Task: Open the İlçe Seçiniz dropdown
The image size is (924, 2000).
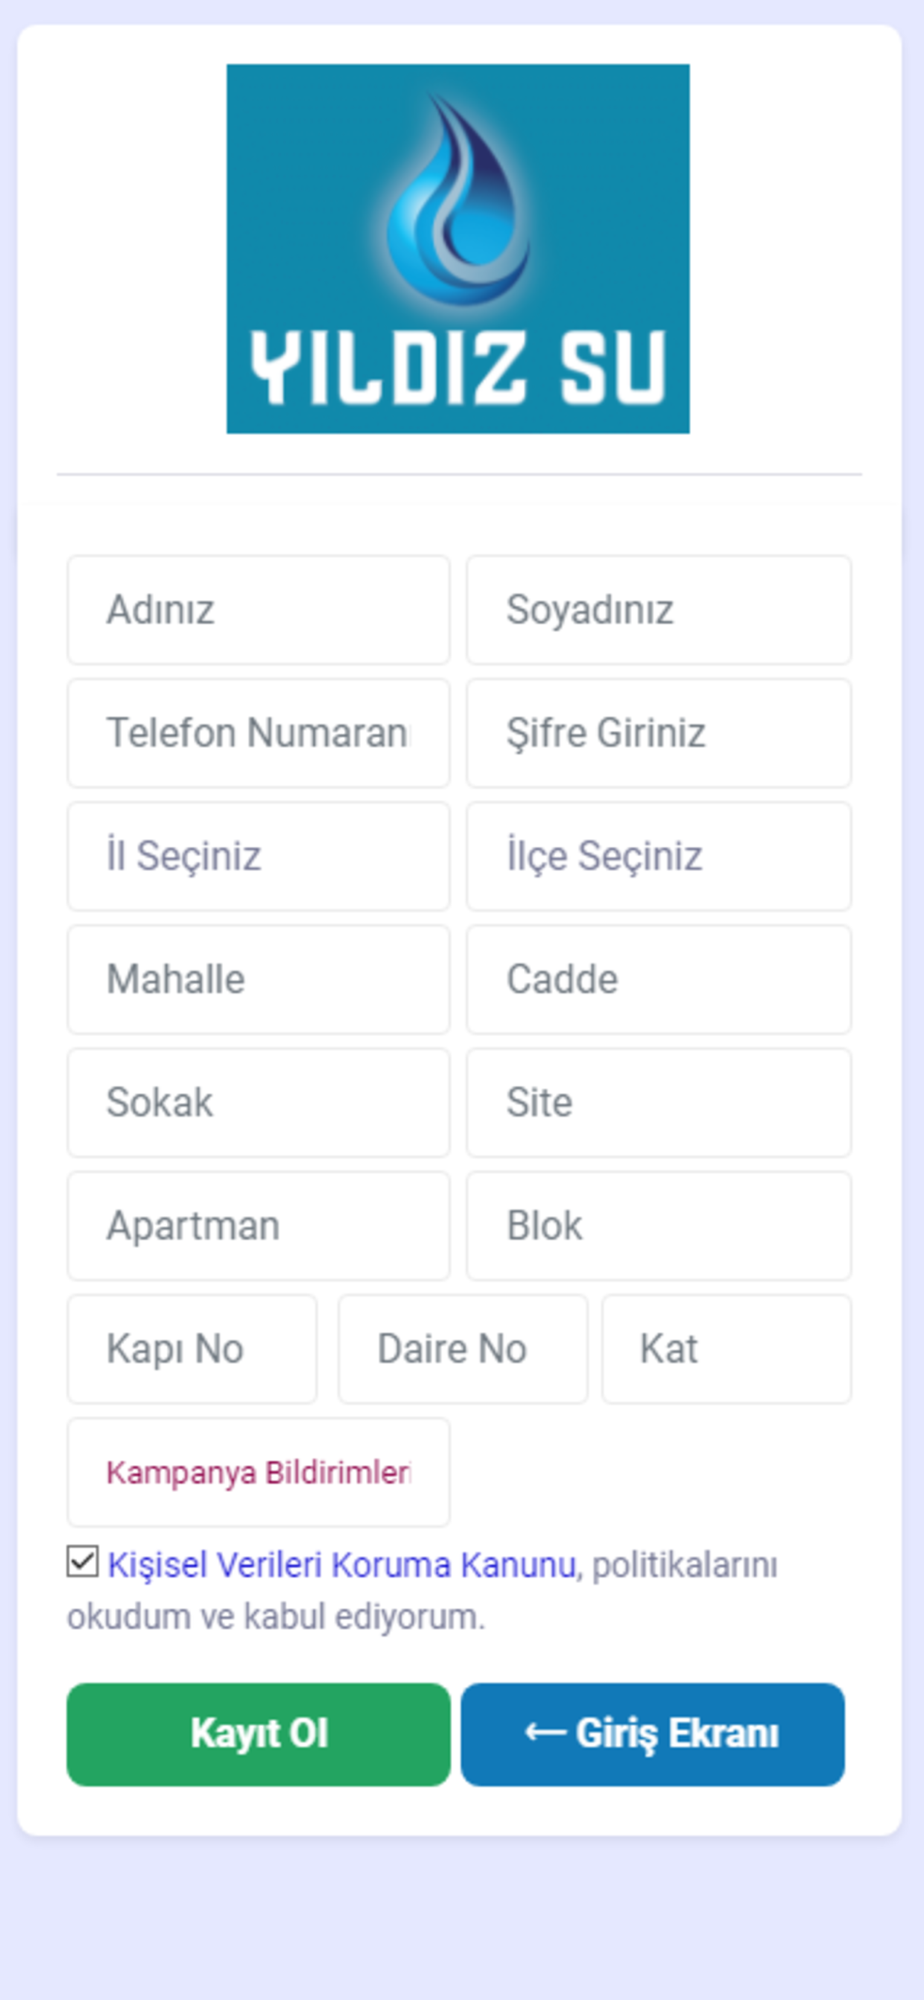Action: click(659, 856)
